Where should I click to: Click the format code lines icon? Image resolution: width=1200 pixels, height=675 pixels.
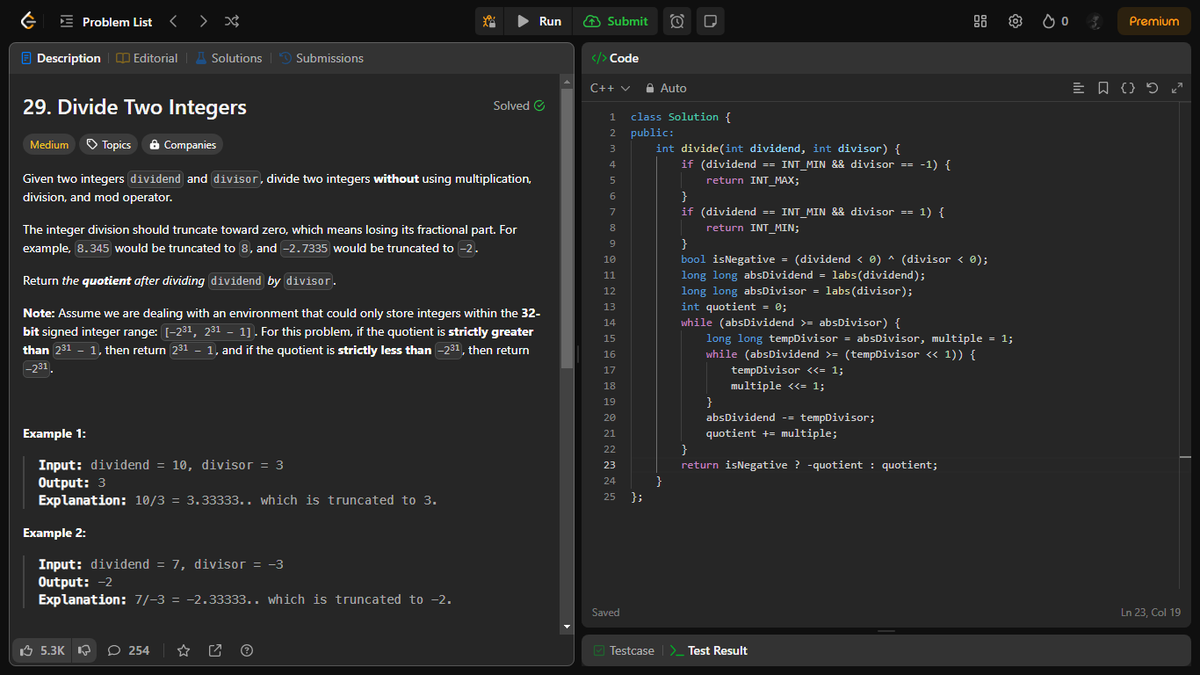tap(1078, 88)
